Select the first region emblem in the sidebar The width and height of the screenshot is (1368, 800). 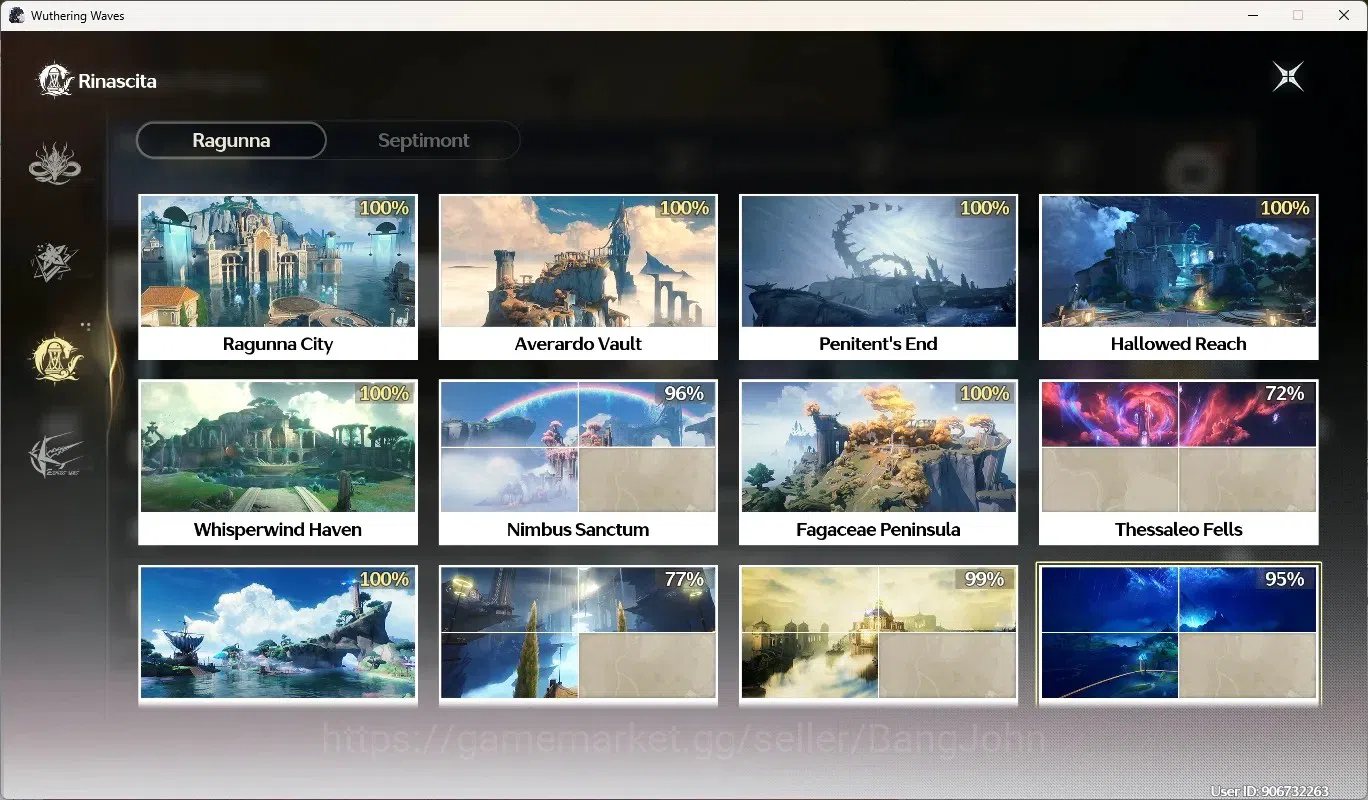click(55, 163)
